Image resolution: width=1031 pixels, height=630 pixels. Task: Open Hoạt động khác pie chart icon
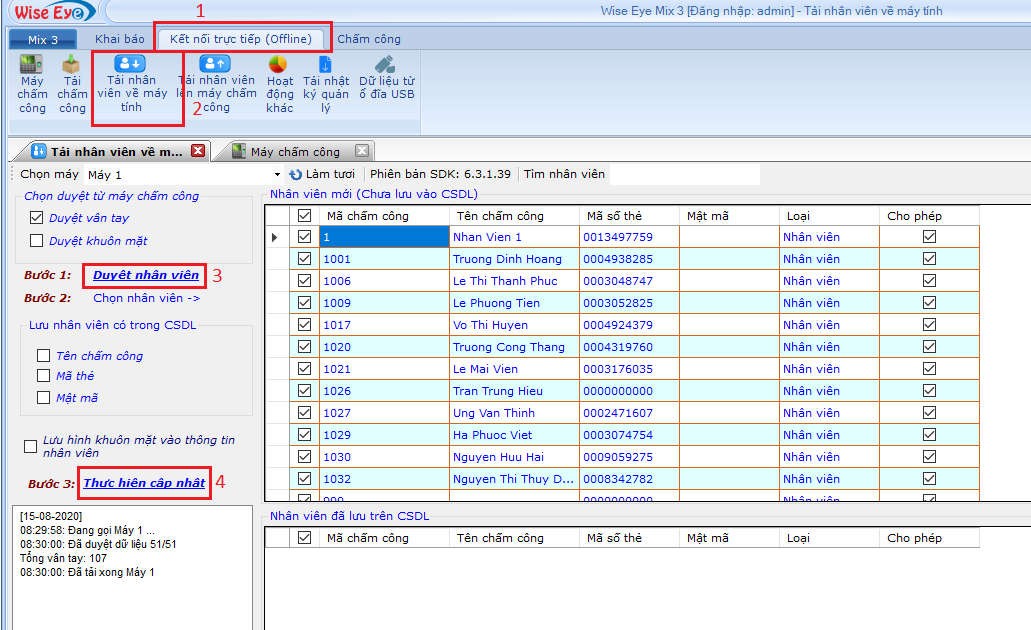278,65
